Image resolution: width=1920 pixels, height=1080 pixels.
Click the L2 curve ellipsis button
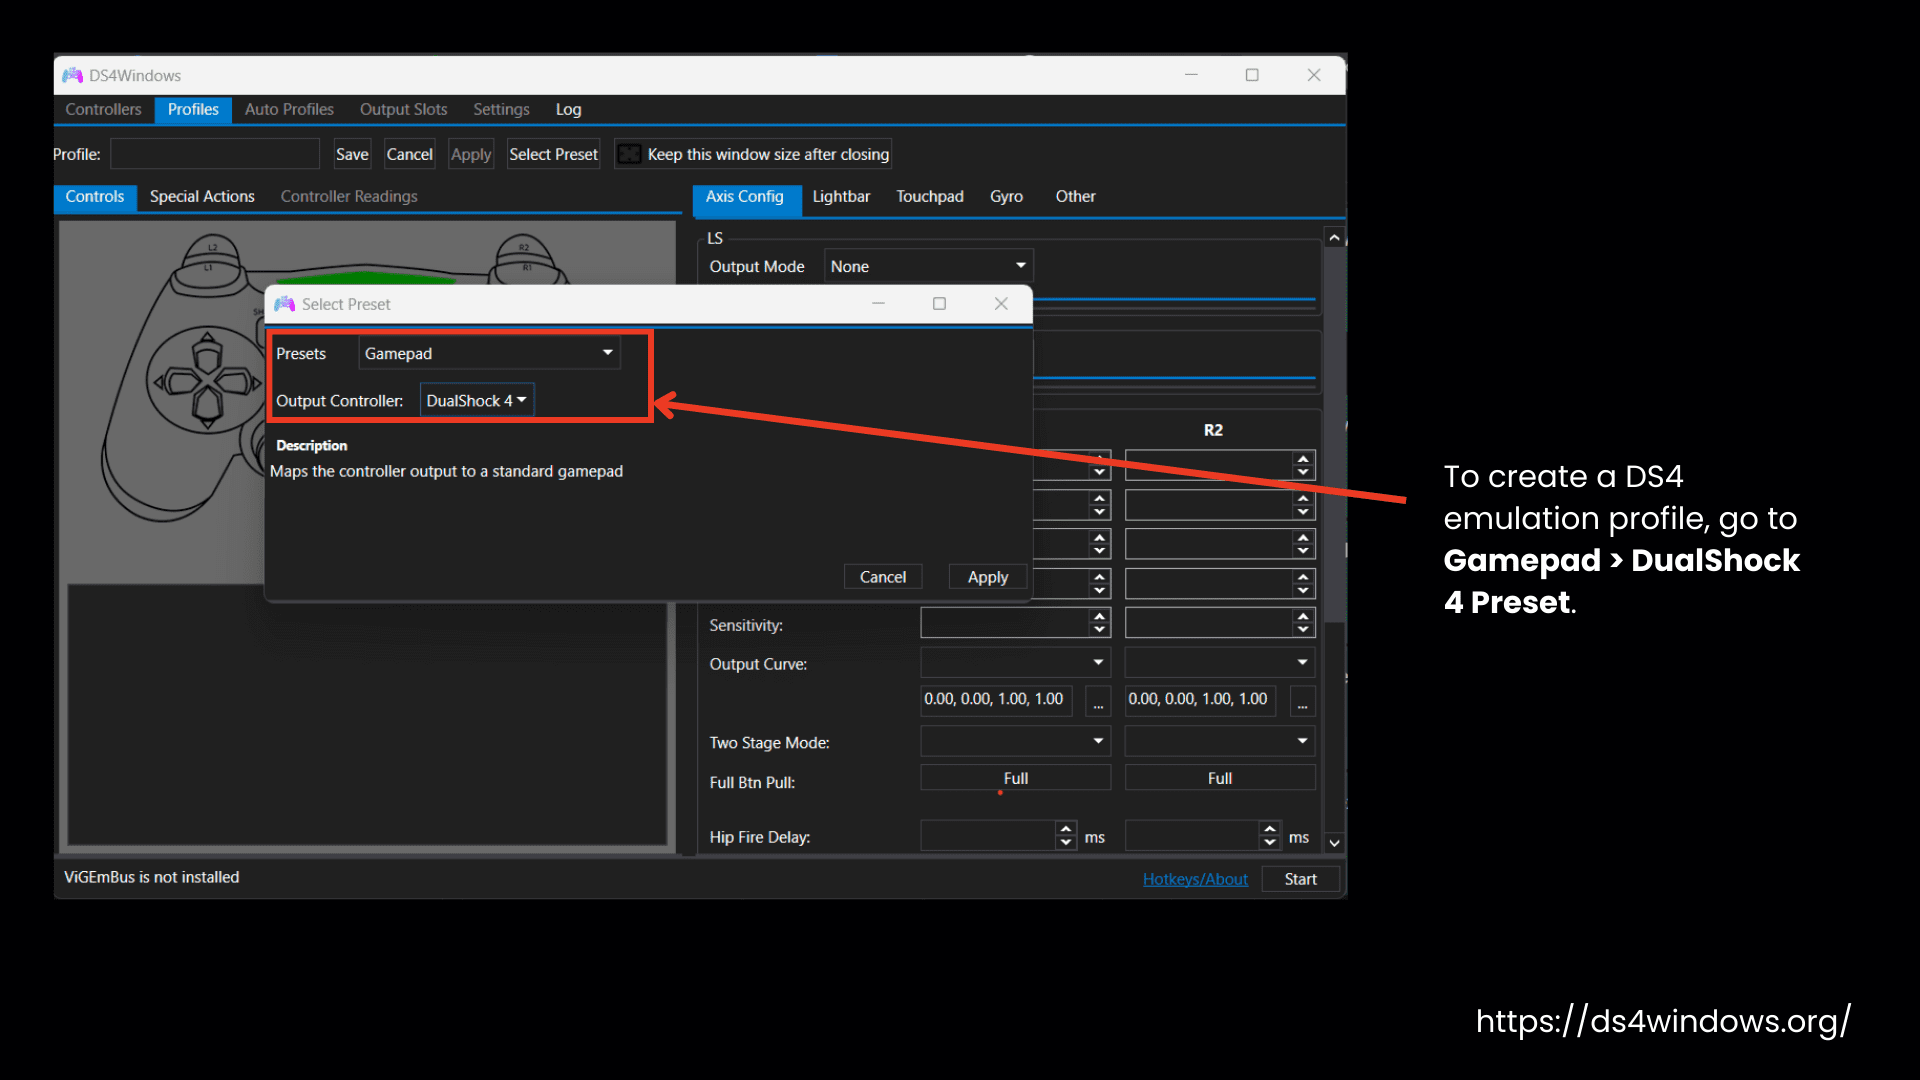[x=1098, y=701]
